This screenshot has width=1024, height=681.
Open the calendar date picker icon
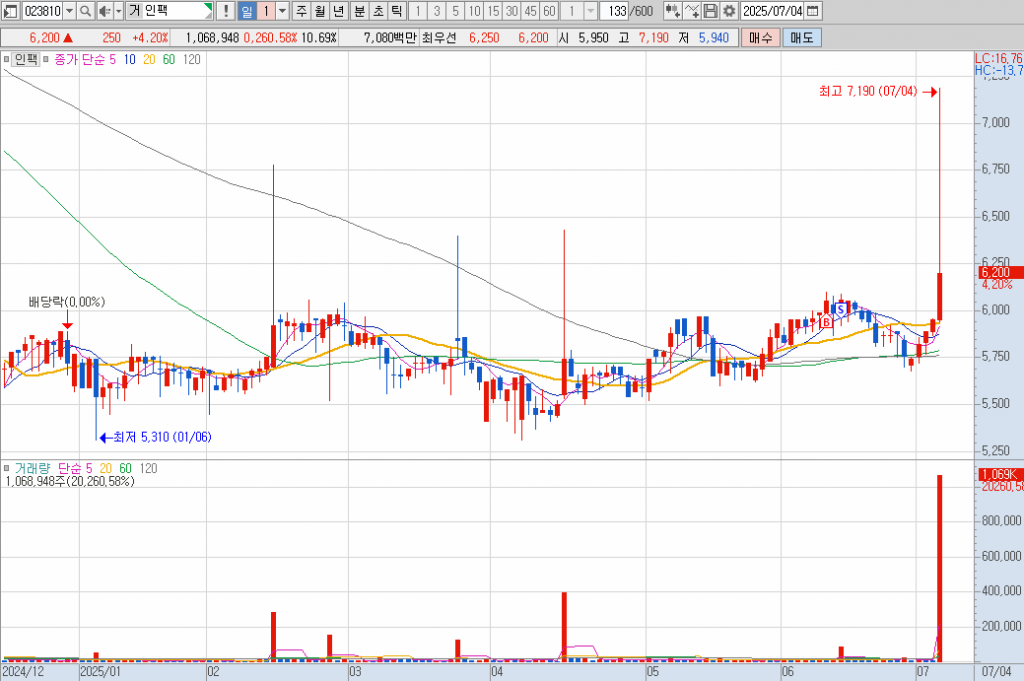click(812, 11)
